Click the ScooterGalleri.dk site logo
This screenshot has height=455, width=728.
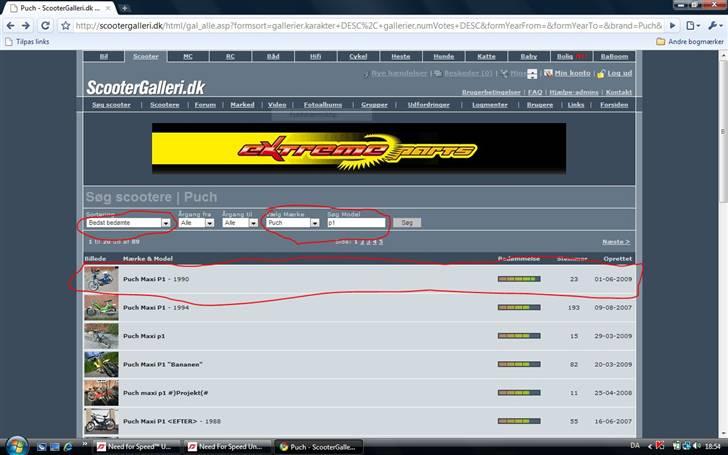click(x=145, y=87)
